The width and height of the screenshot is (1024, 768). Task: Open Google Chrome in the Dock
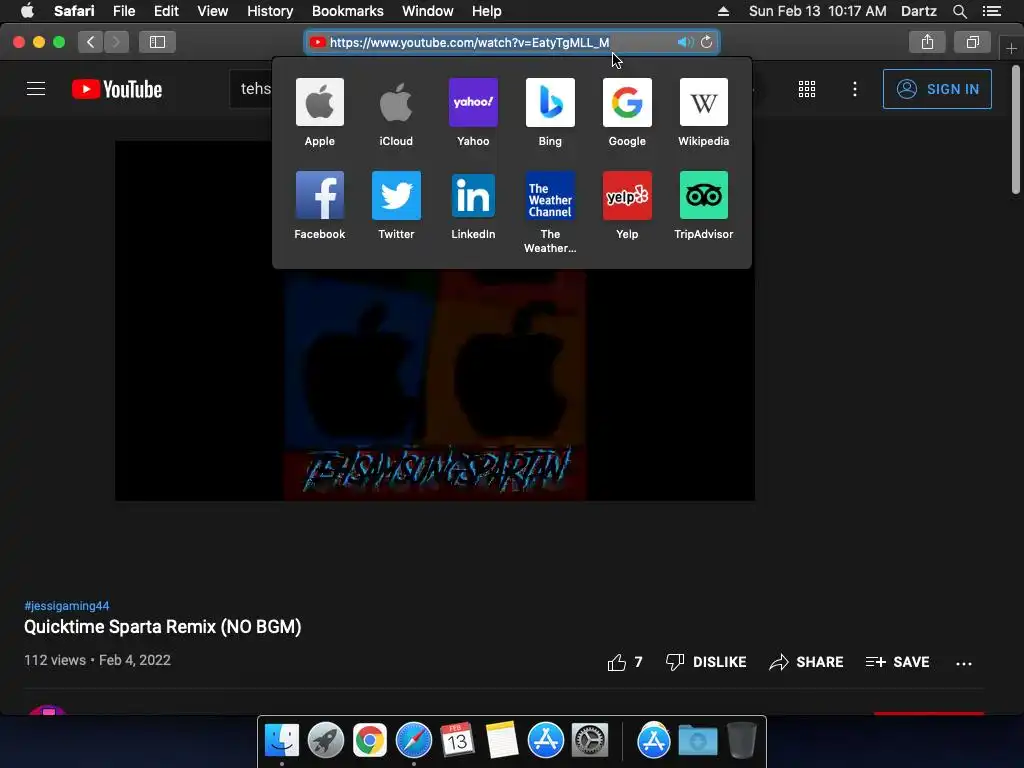click(x=370, y=740)
